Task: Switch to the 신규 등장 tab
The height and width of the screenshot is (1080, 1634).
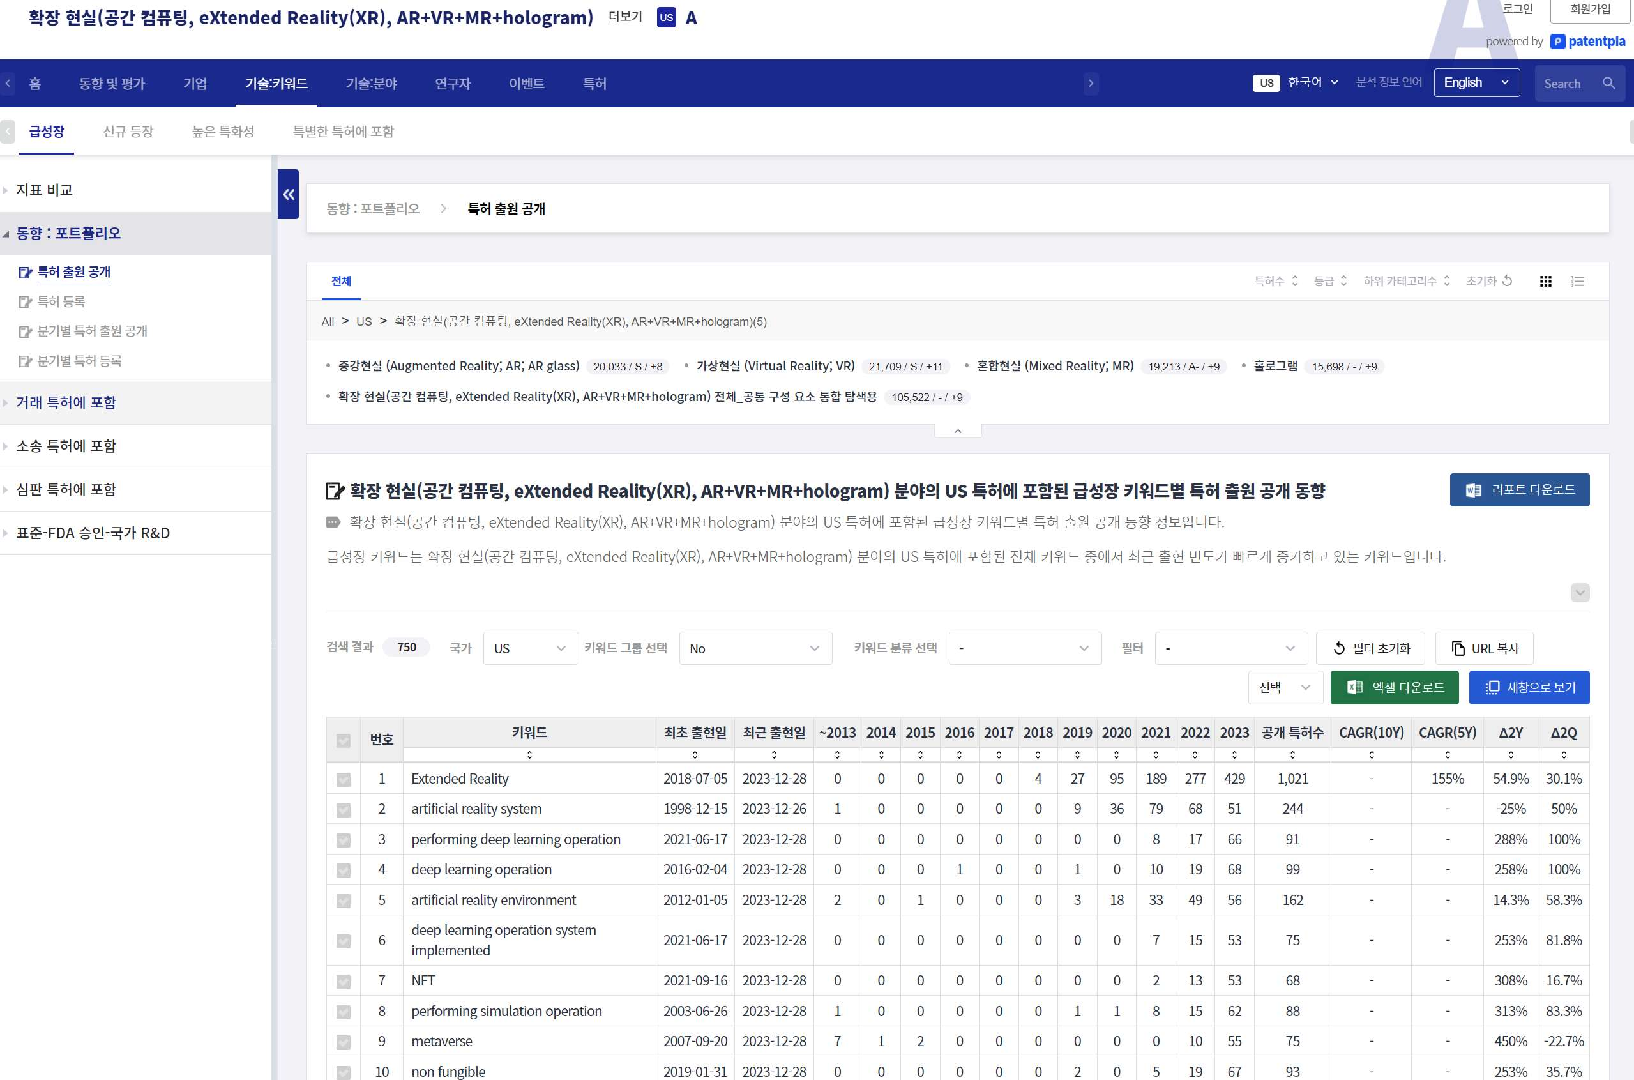Action: coord(128,131)
